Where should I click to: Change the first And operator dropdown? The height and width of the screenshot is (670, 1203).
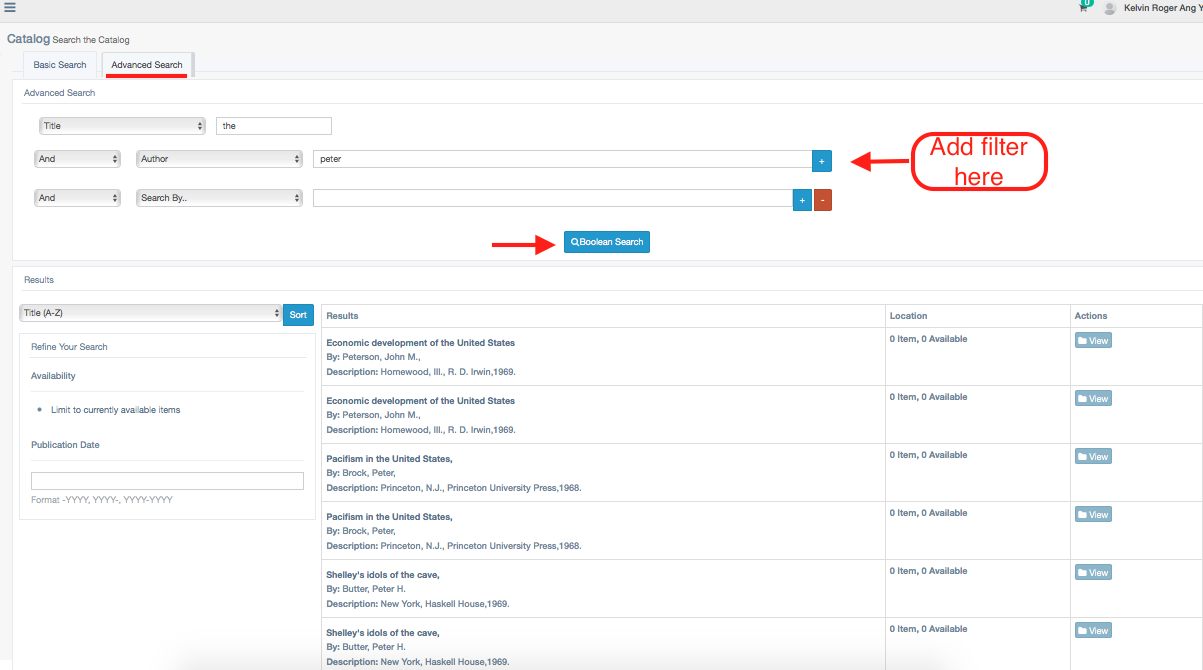coord(77,159)
